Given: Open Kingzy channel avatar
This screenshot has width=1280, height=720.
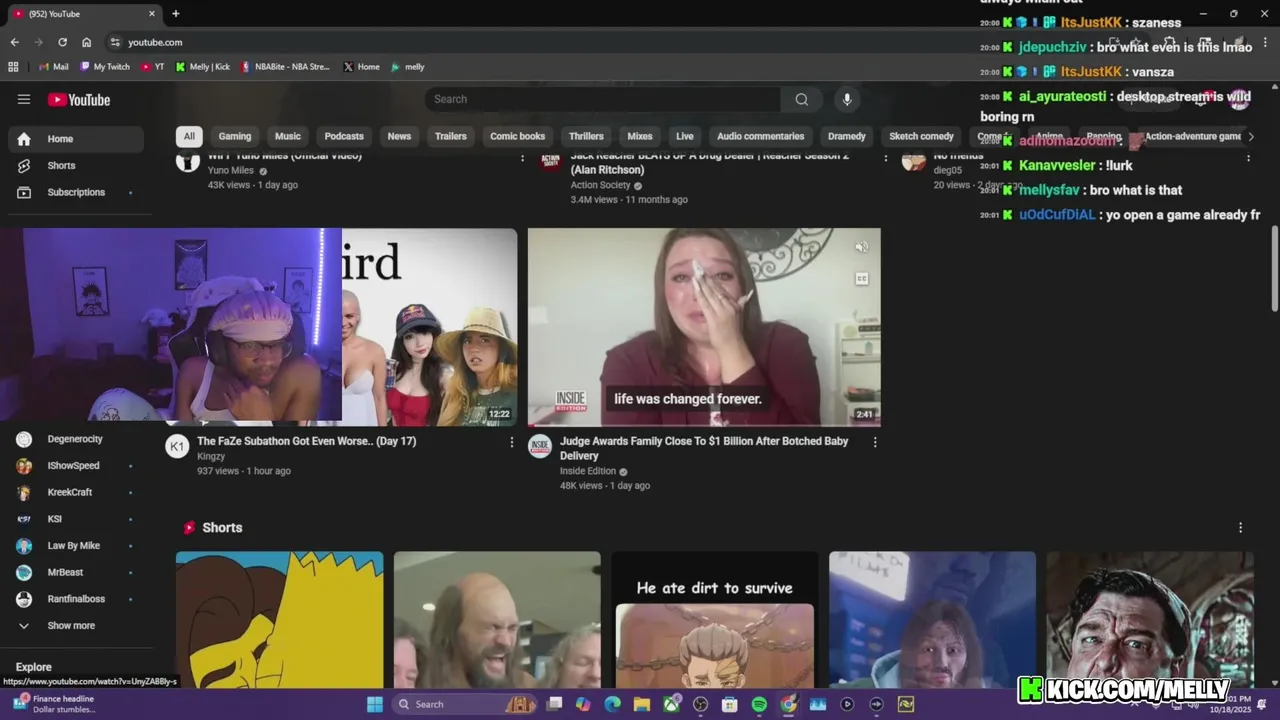Looking at the screenshot, I should tap(177, 446).
